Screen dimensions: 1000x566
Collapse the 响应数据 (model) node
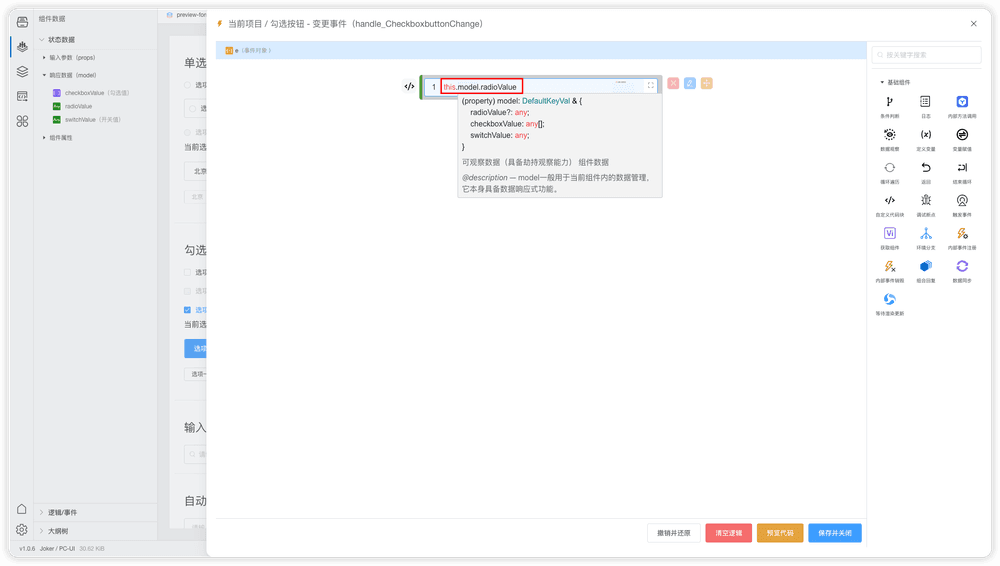tap(44, 75)
